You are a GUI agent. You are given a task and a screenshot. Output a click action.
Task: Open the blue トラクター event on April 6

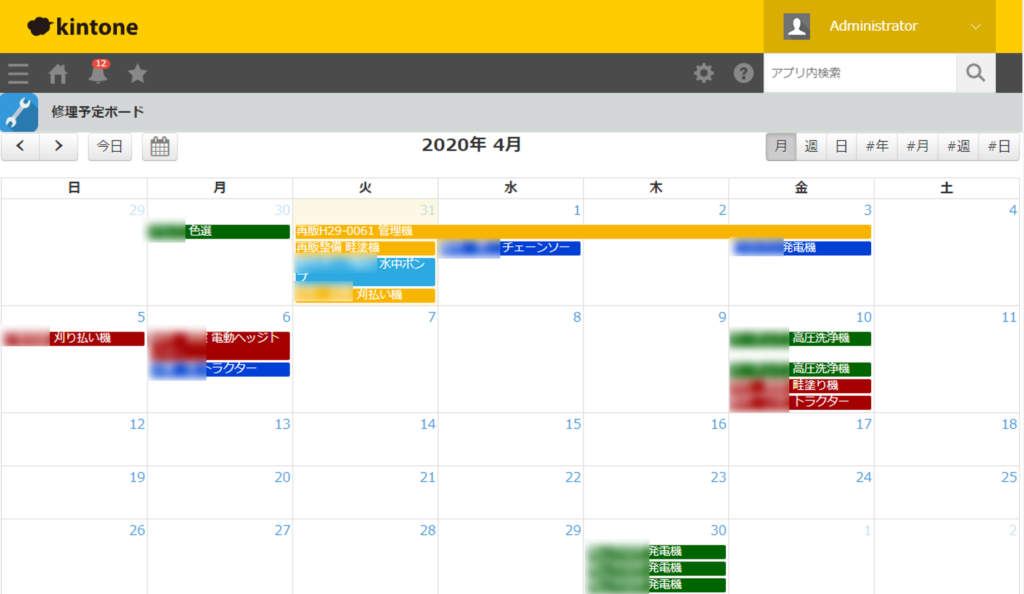click(x=219, y=369)
